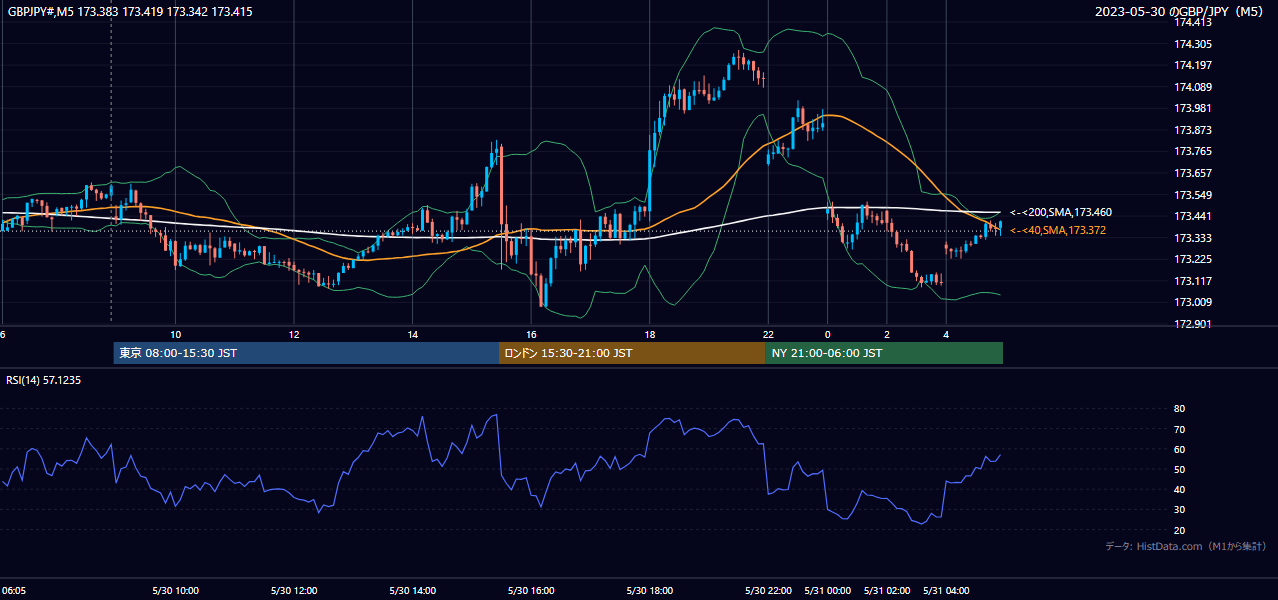Screen dimensions: 1278x600
Task: Click RSI axis level 50
Action: click(1179, 469)
